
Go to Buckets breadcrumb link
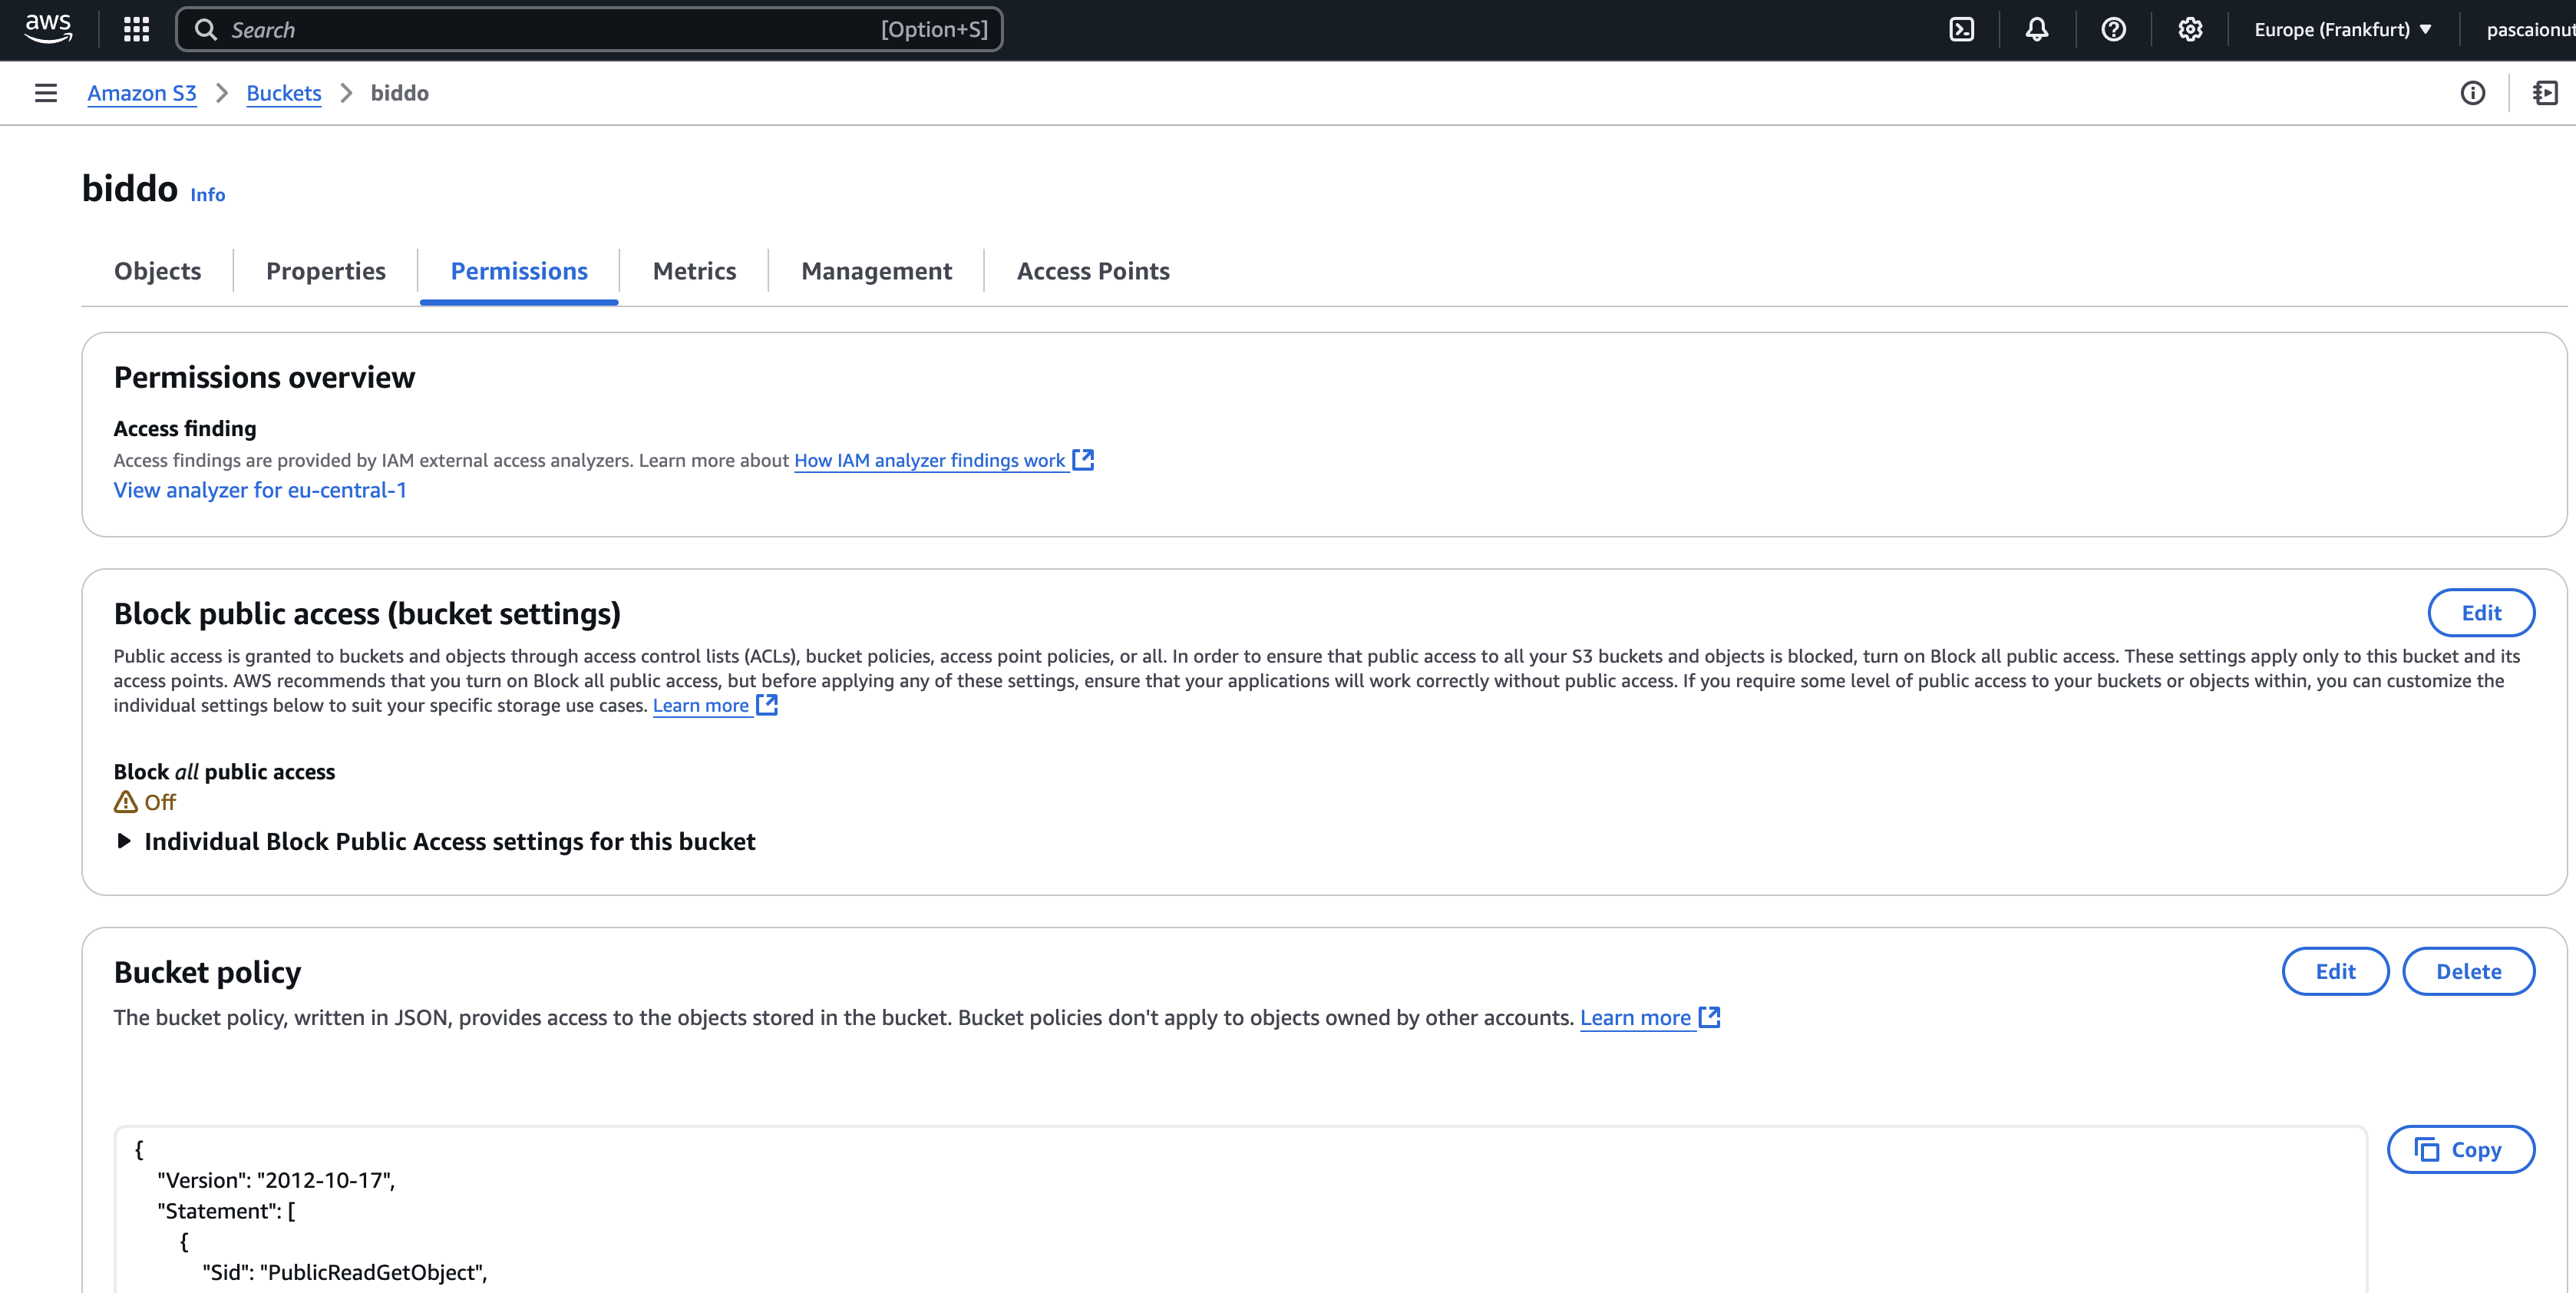284,93
